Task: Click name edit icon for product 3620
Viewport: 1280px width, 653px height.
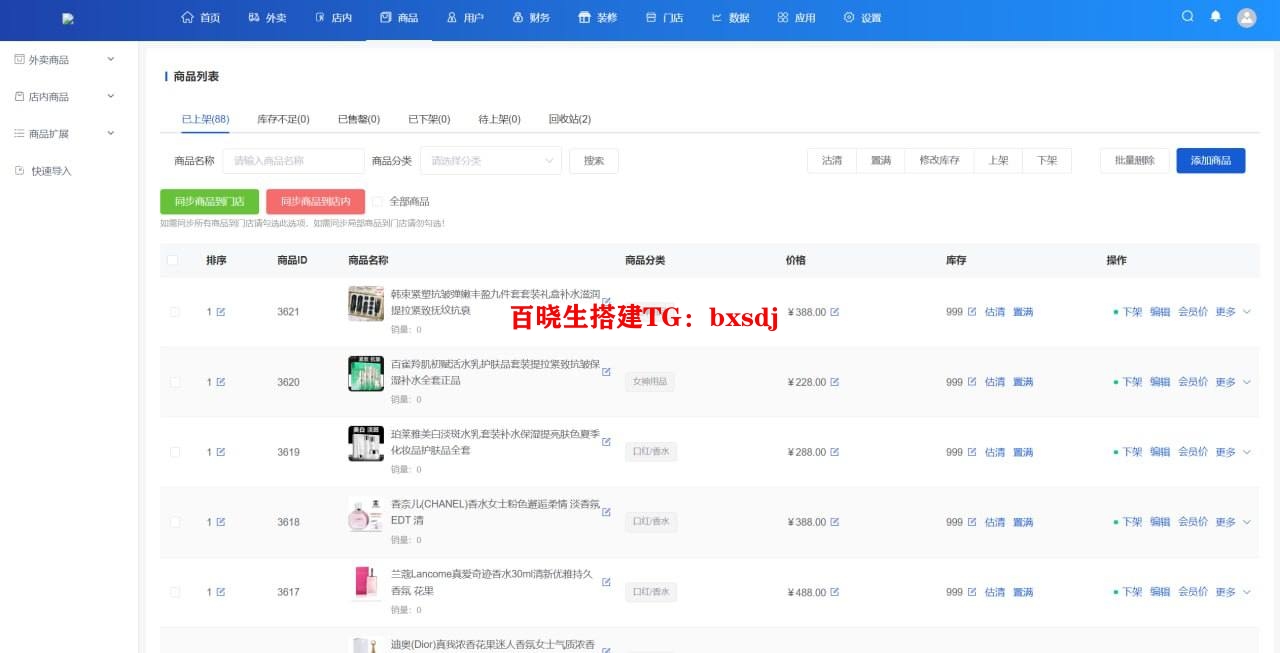Action: [x=606, y=371]
